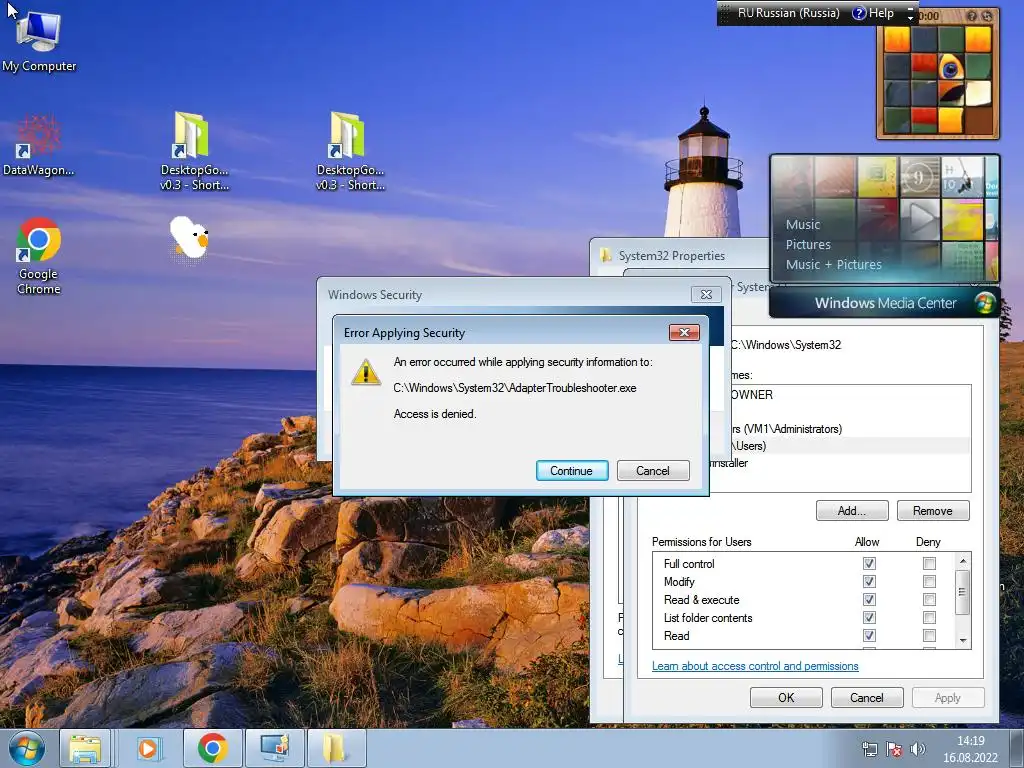Select Music + Pictures in gadget
This screenshot has height=768, width=1024.
click(x=833, y=264)
